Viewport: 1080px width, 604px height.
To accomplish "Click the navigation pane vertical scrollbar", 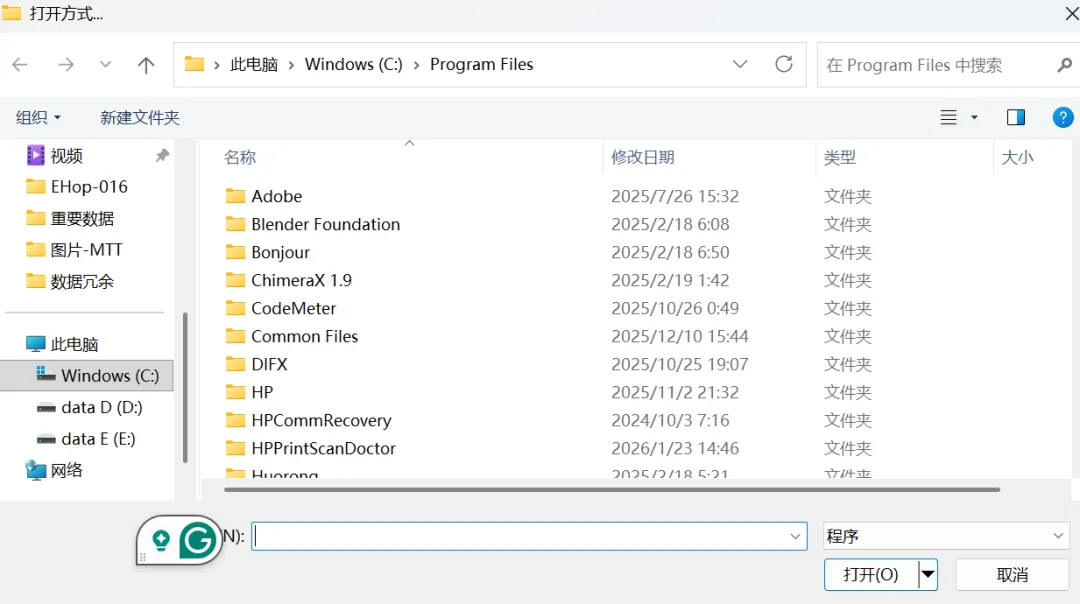I will tap(185, 388).
